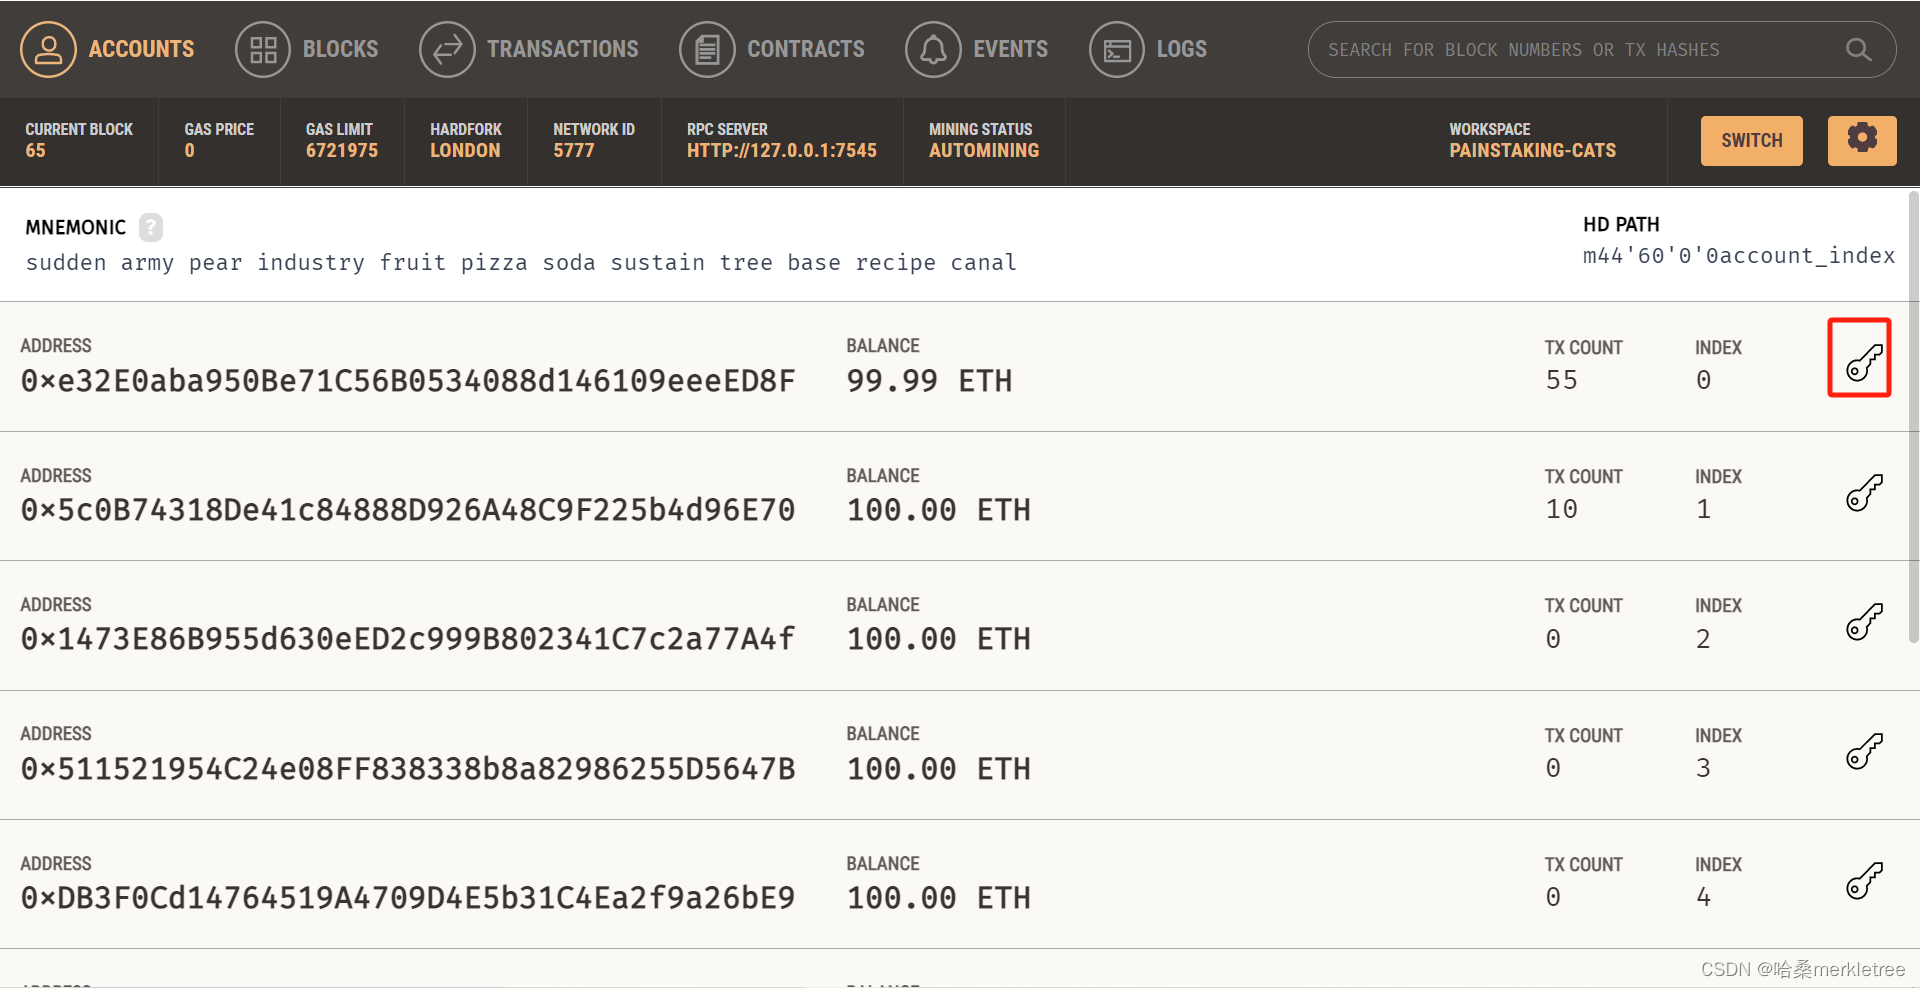Click the TX count value 10
This screenshot has height=988, width=1920.
(1561, 510)
